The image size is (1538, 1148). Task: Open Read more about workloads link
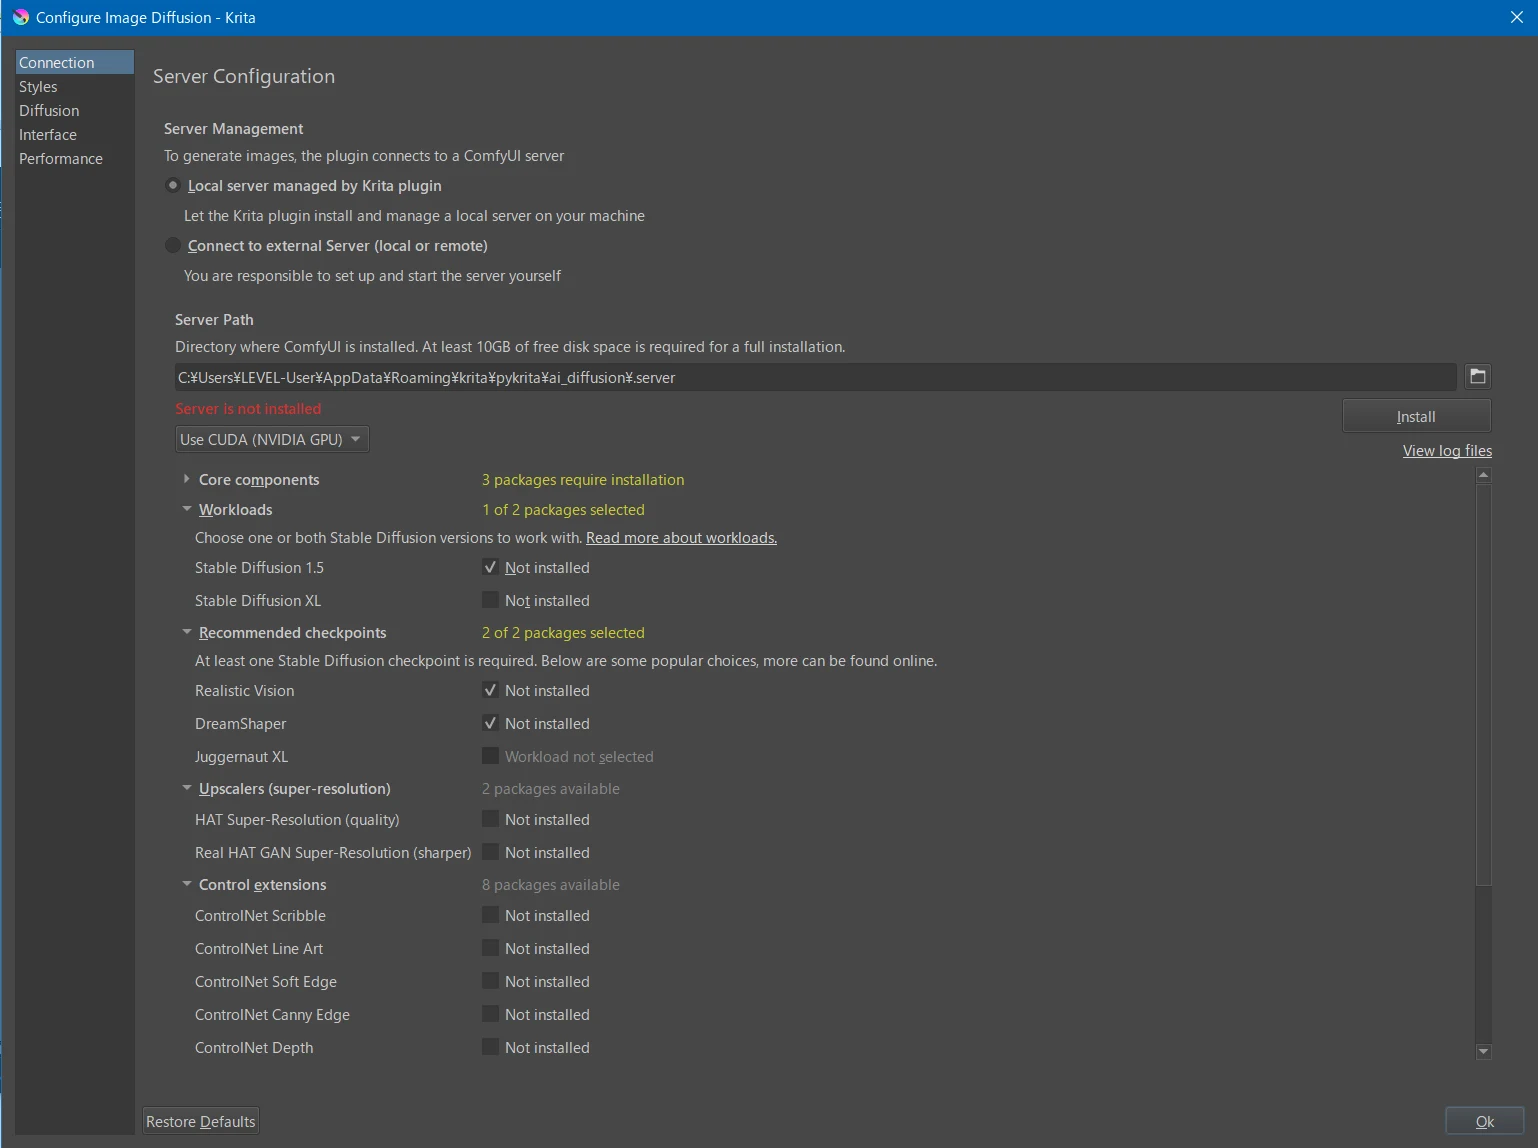coord(681,538)
